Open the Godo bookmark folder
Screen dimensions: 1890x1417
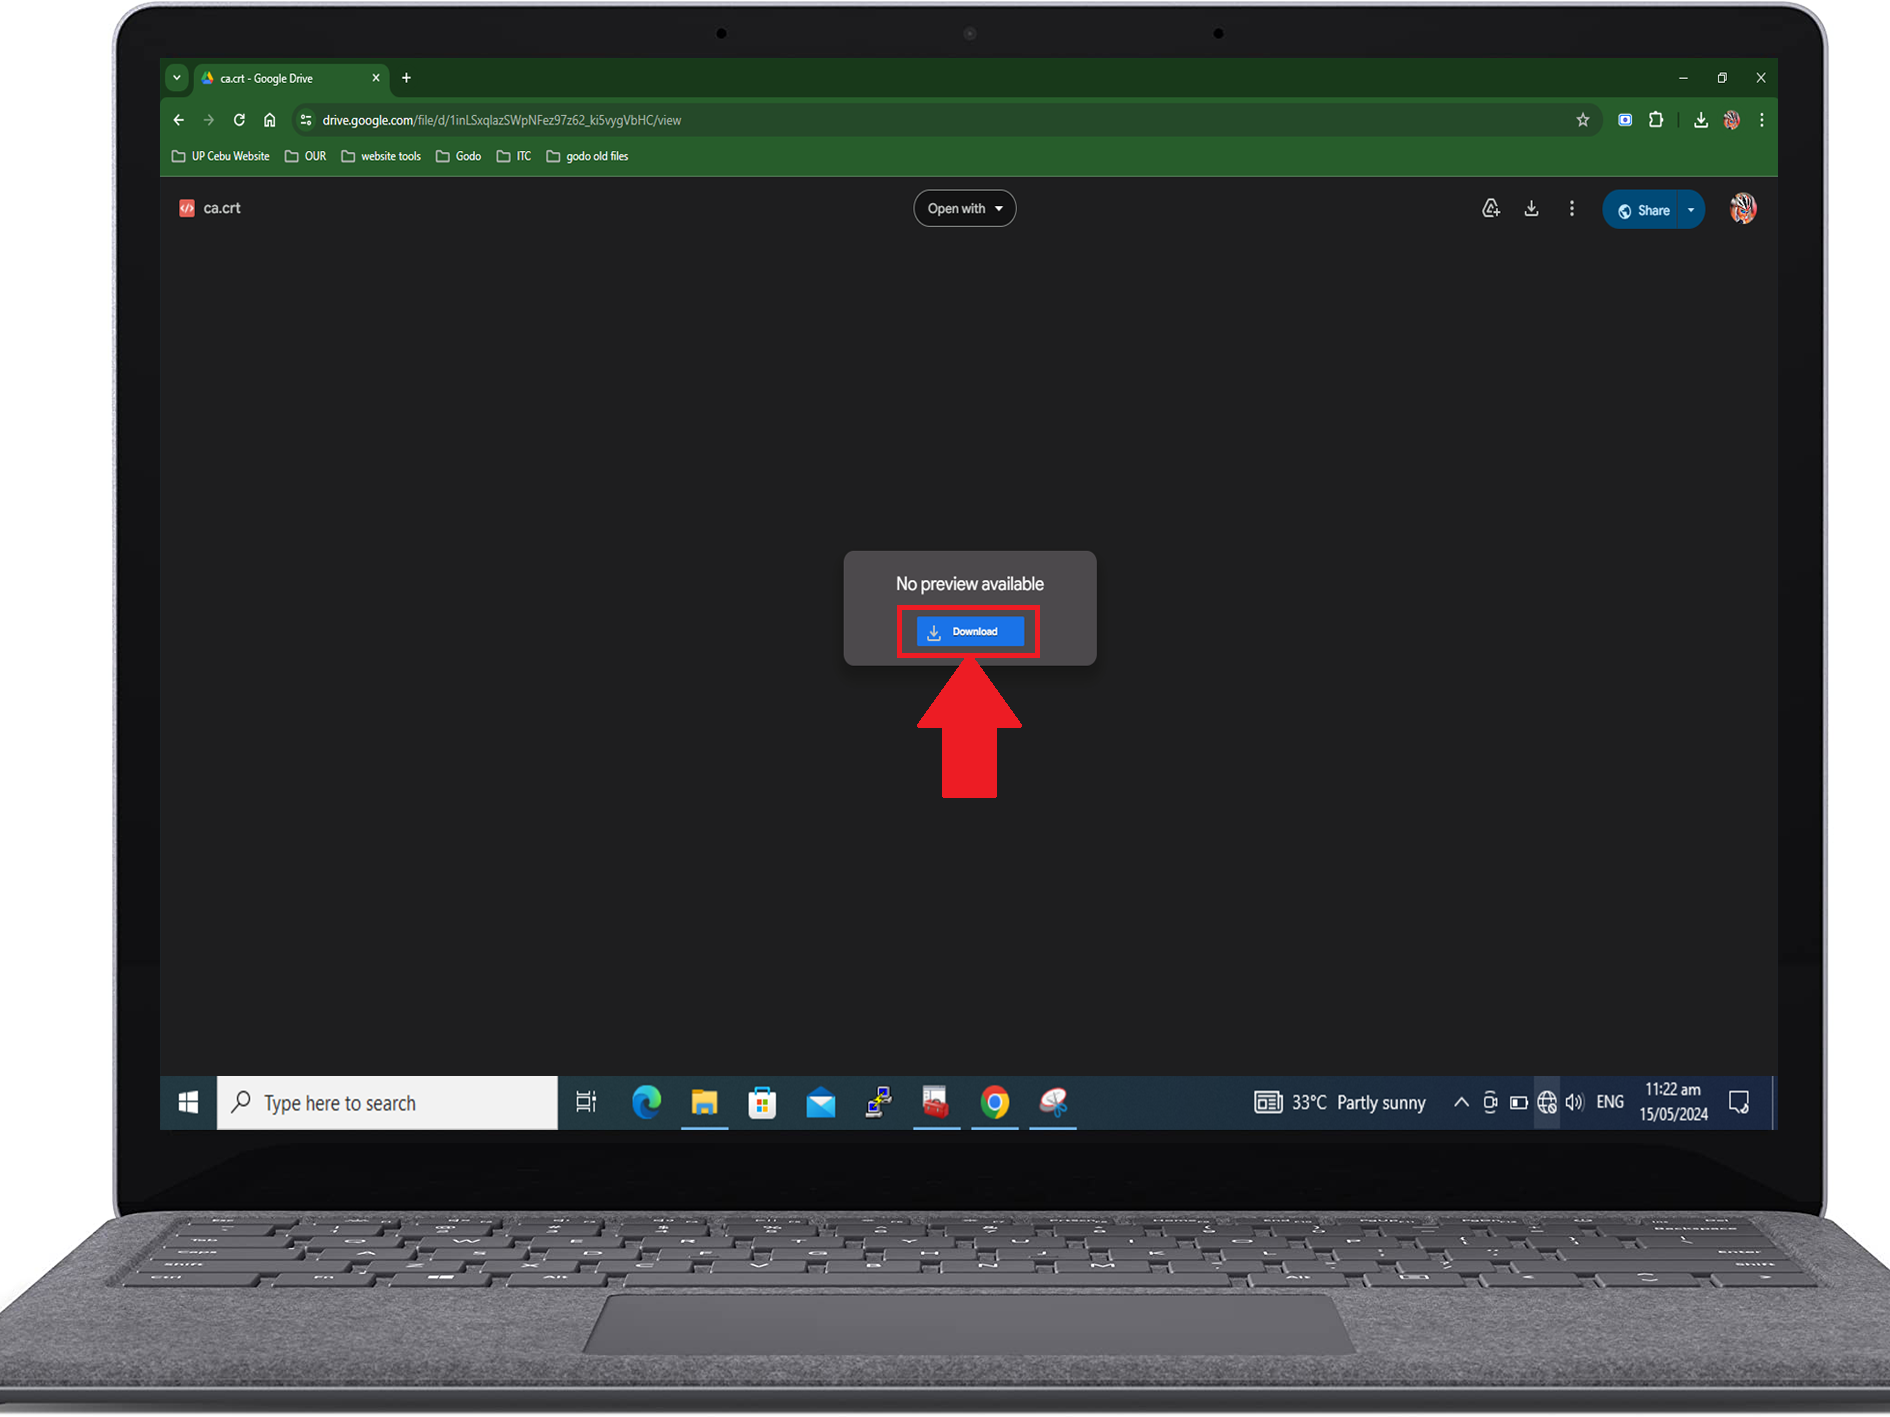coord(459,156)
